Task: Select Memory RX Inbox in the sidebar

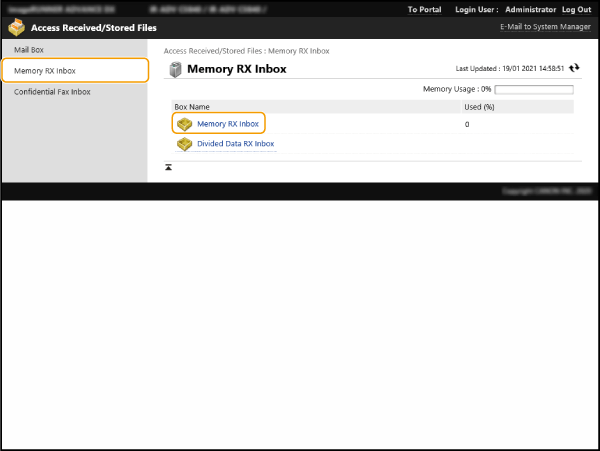Action: pos(45,71)
